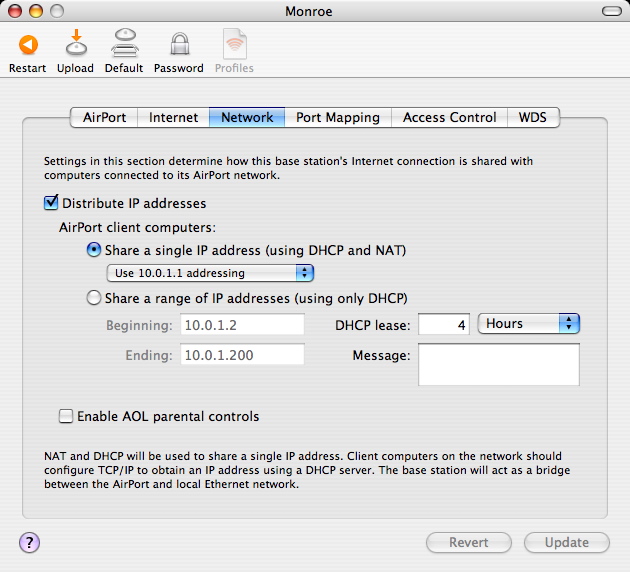The width and height of the screenshot is (630, 572).
Task: Enable AOL parental controls checkbox
Action: coord(66,416)
